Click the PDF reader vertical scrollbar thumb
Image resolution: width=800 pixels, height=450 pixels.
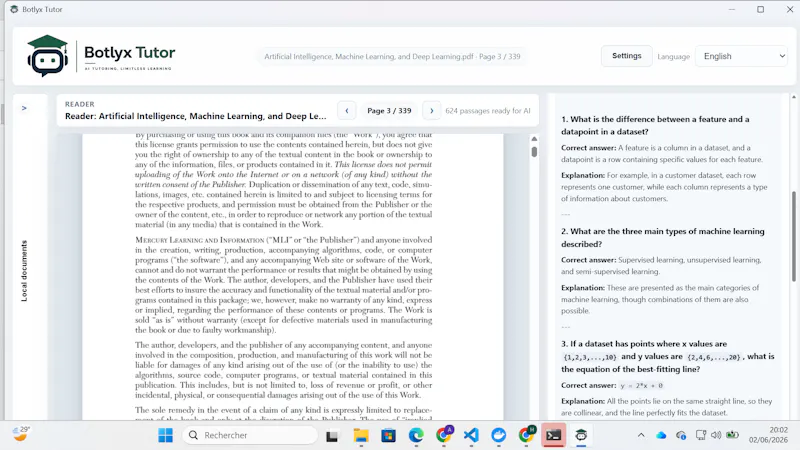[x=534, y=152]
